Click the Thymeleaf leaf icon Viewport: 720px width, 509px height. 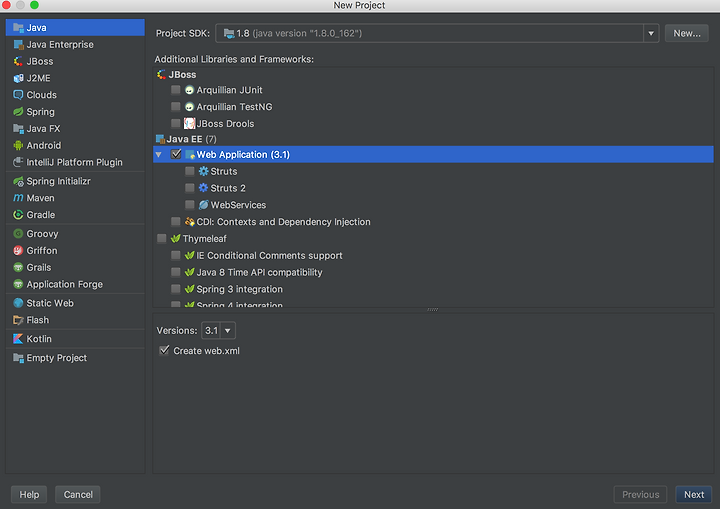pos(175,238)
